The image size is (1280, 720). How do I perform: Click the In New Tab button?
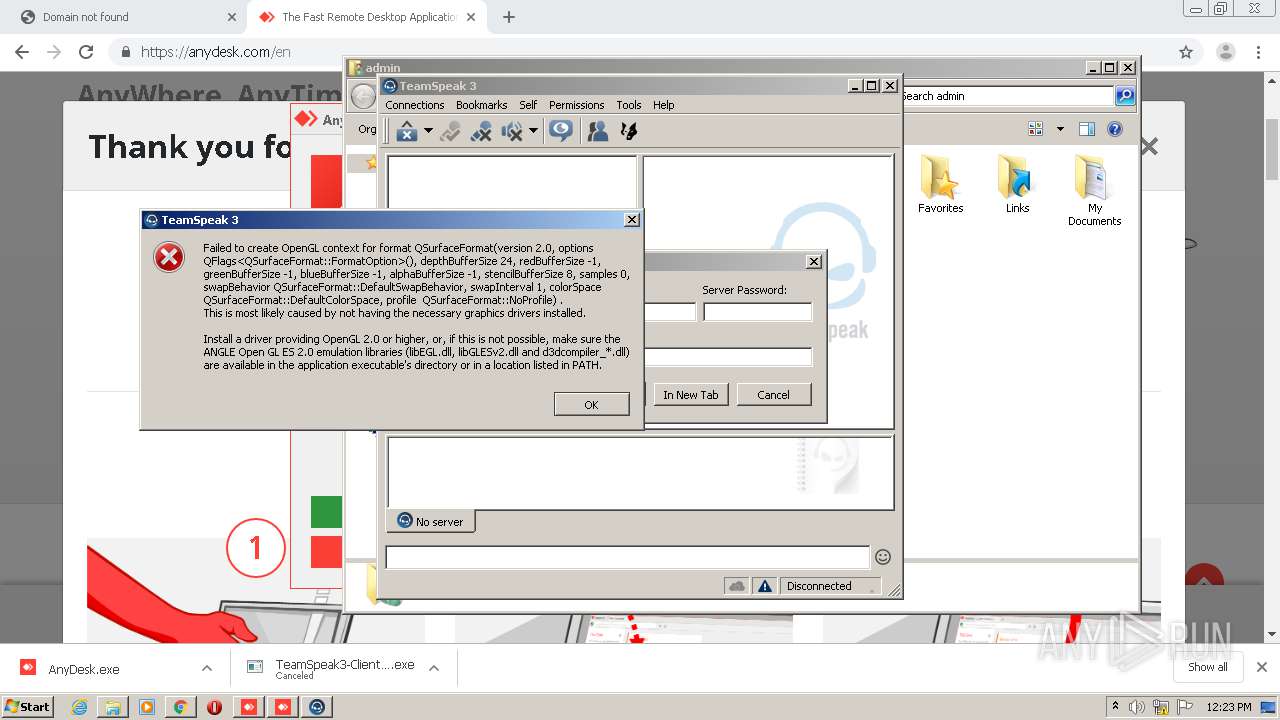pos(690,395)
